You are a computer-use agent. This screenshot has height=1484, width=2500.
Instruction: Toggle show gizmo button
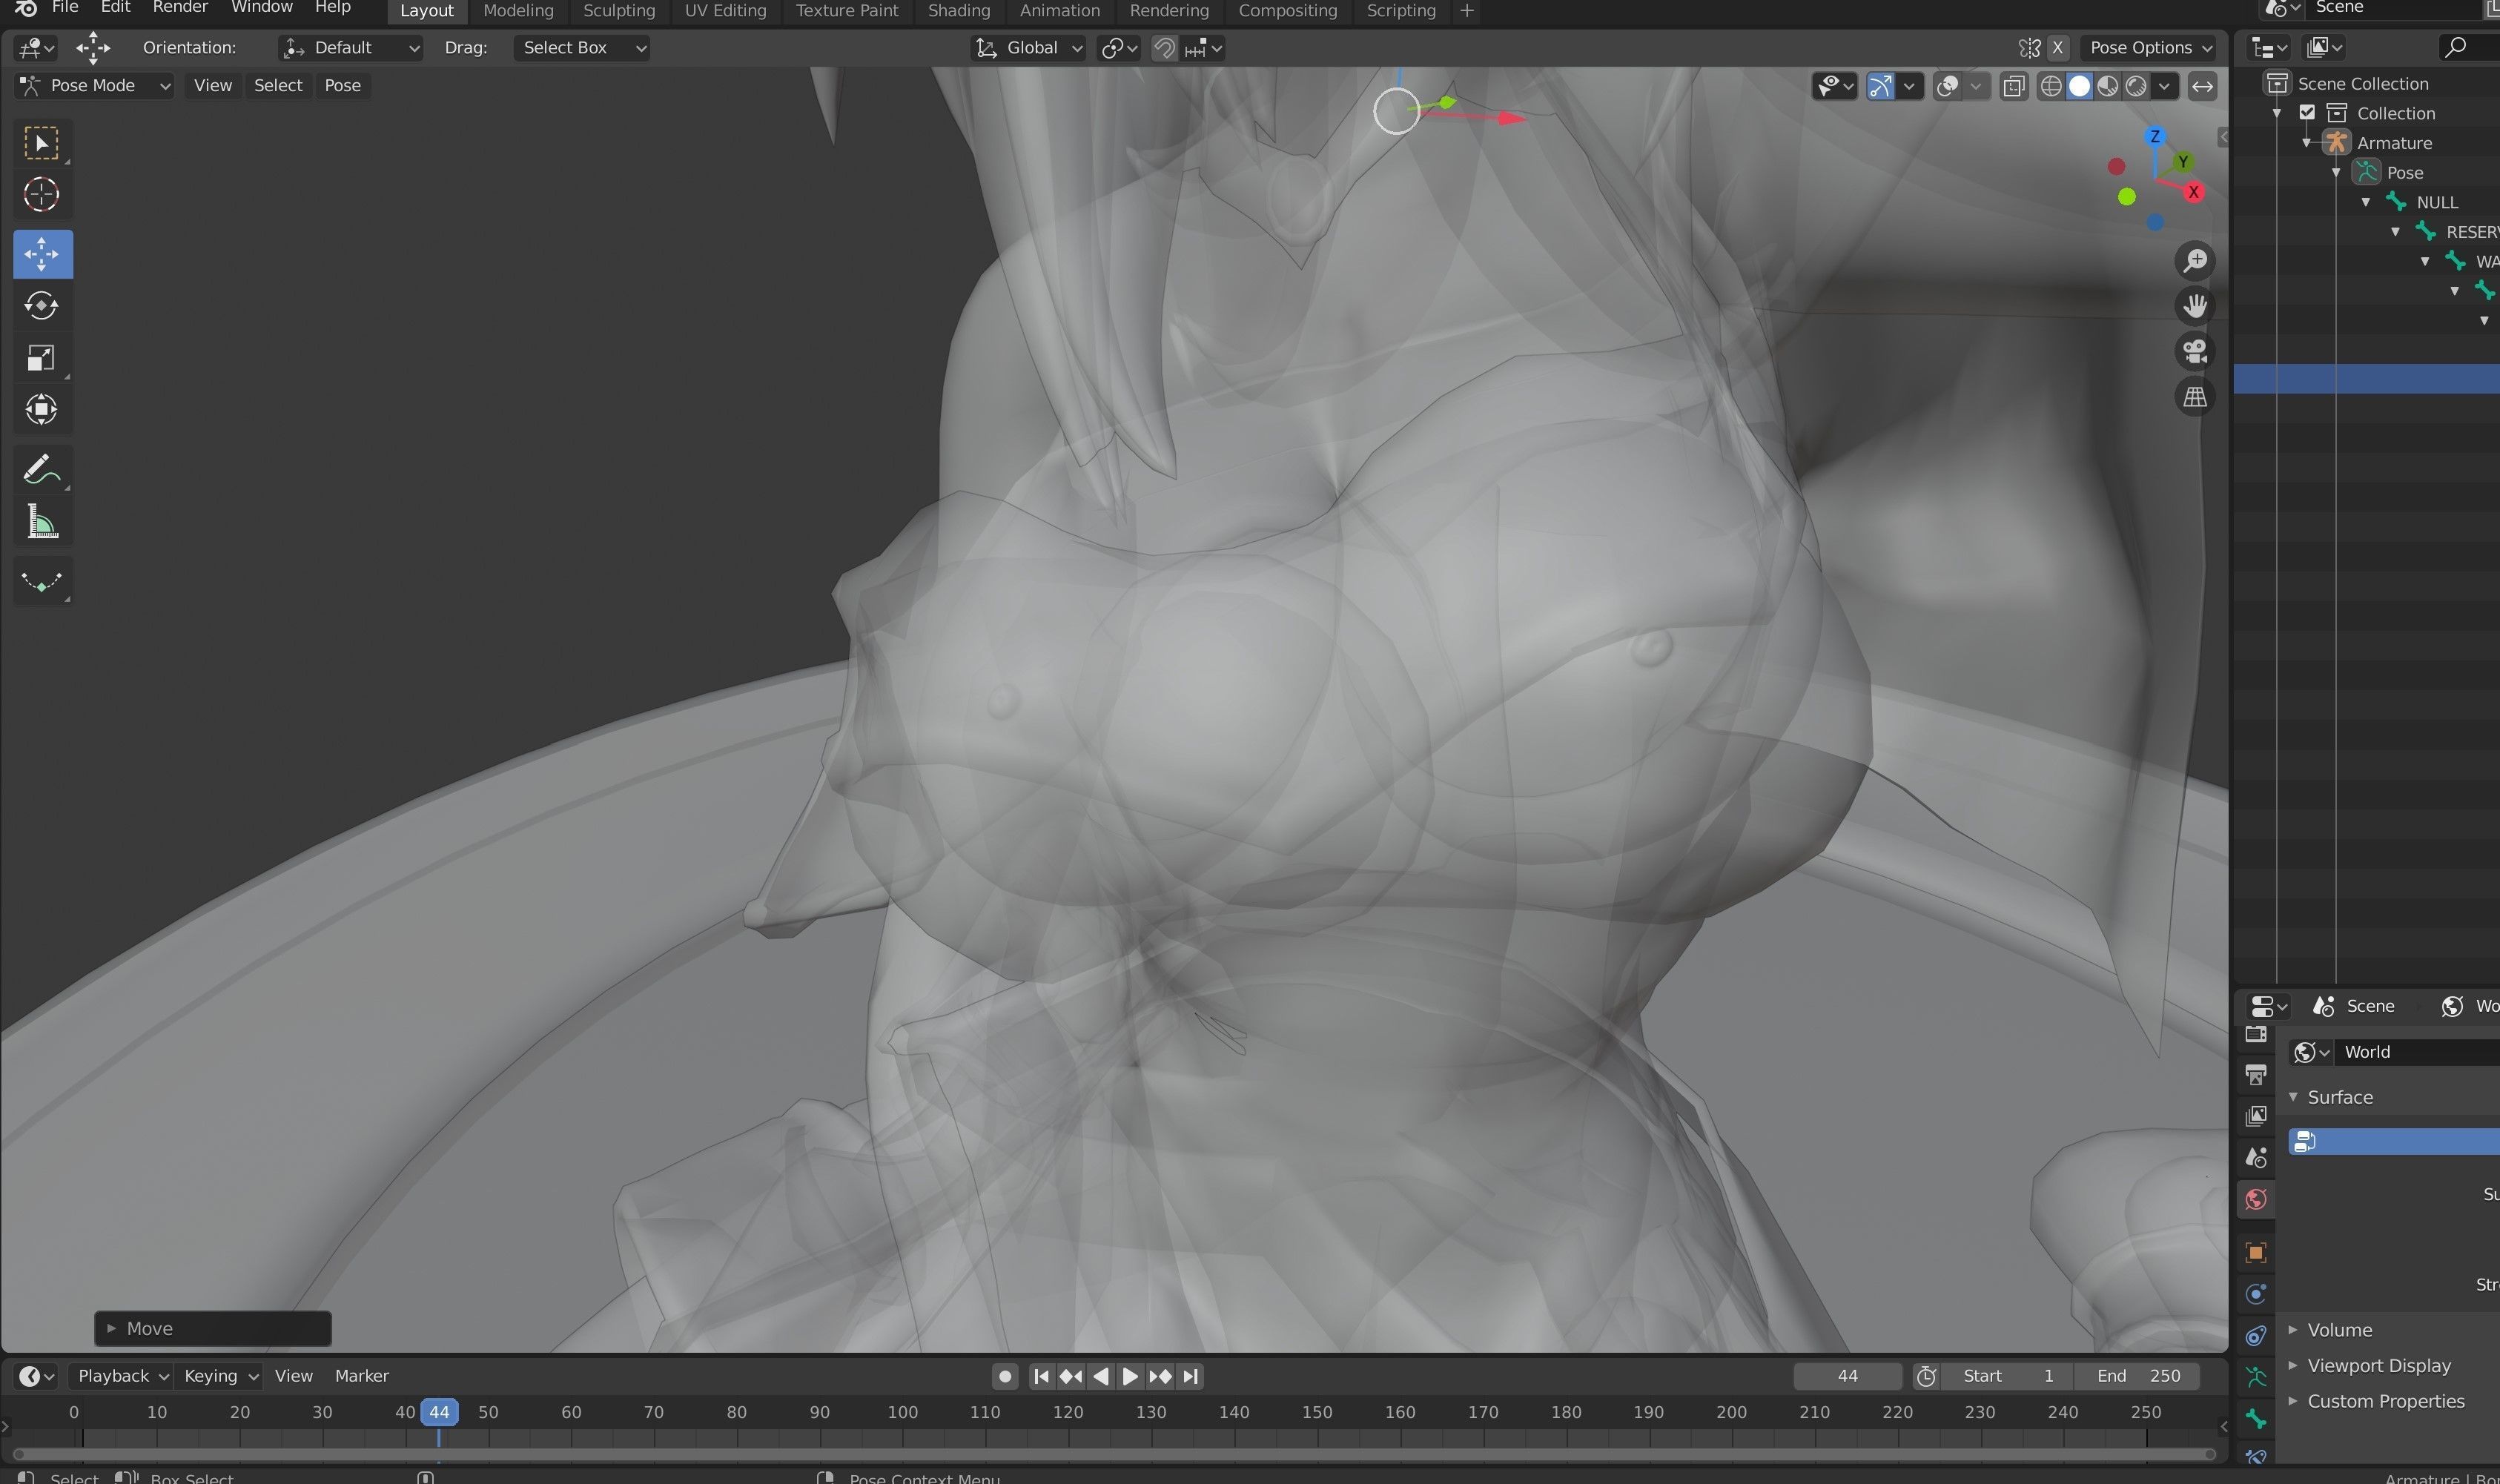(1880, 86)
